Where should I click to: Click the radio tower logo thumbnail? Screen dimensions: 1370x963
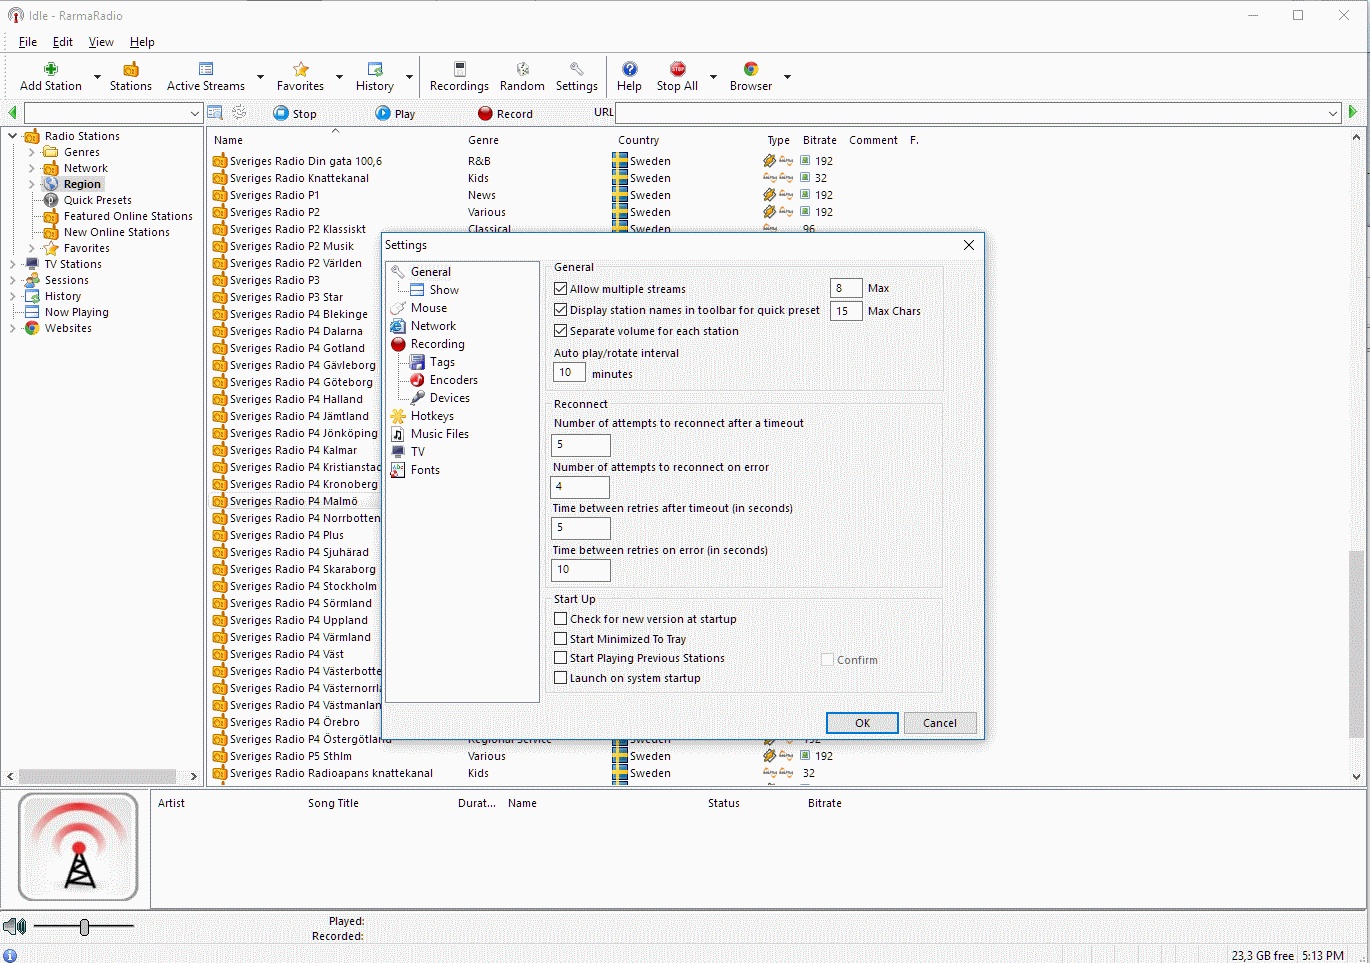78,847
